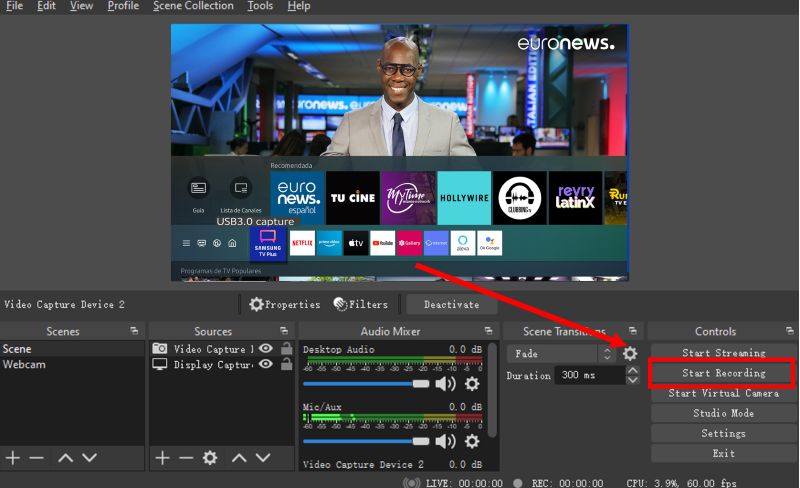
Task: Select the Webcam scene
Action: (x=72, y=364)
